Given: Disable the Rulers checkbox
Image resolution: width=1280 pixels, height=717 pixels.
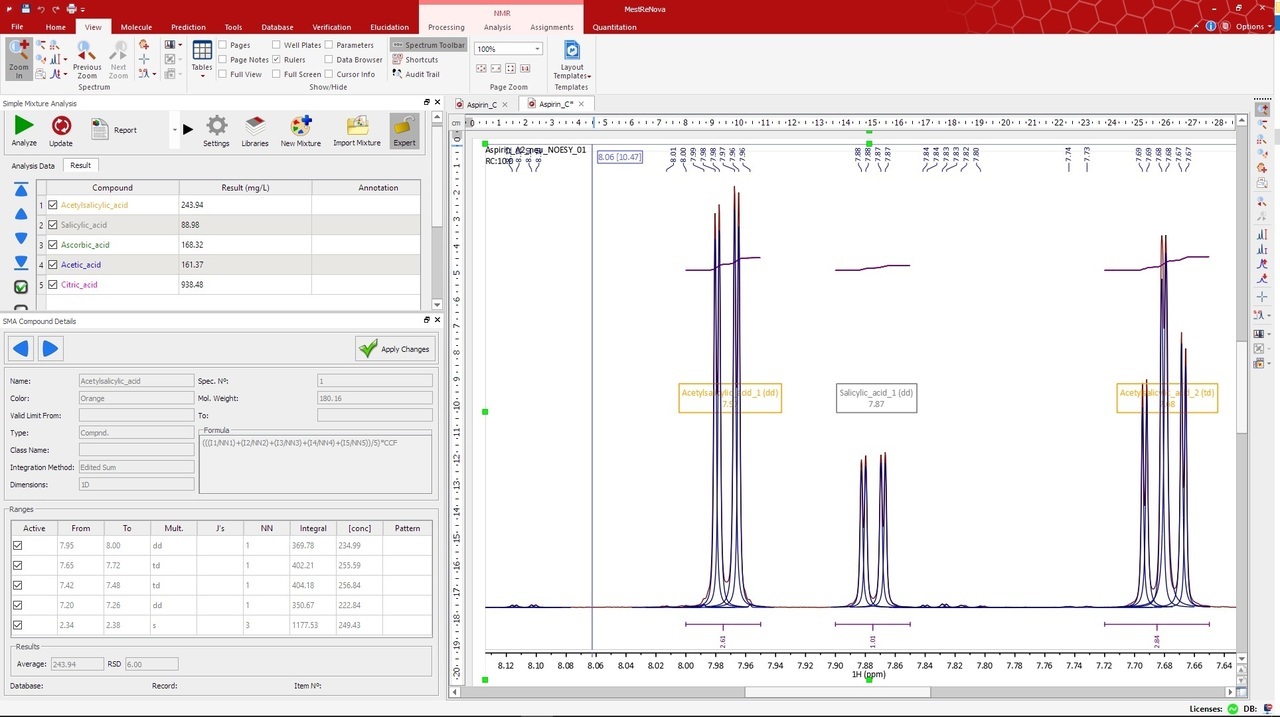Looking at the screenshot, I should pyautogui.click(x=276, y=60).
